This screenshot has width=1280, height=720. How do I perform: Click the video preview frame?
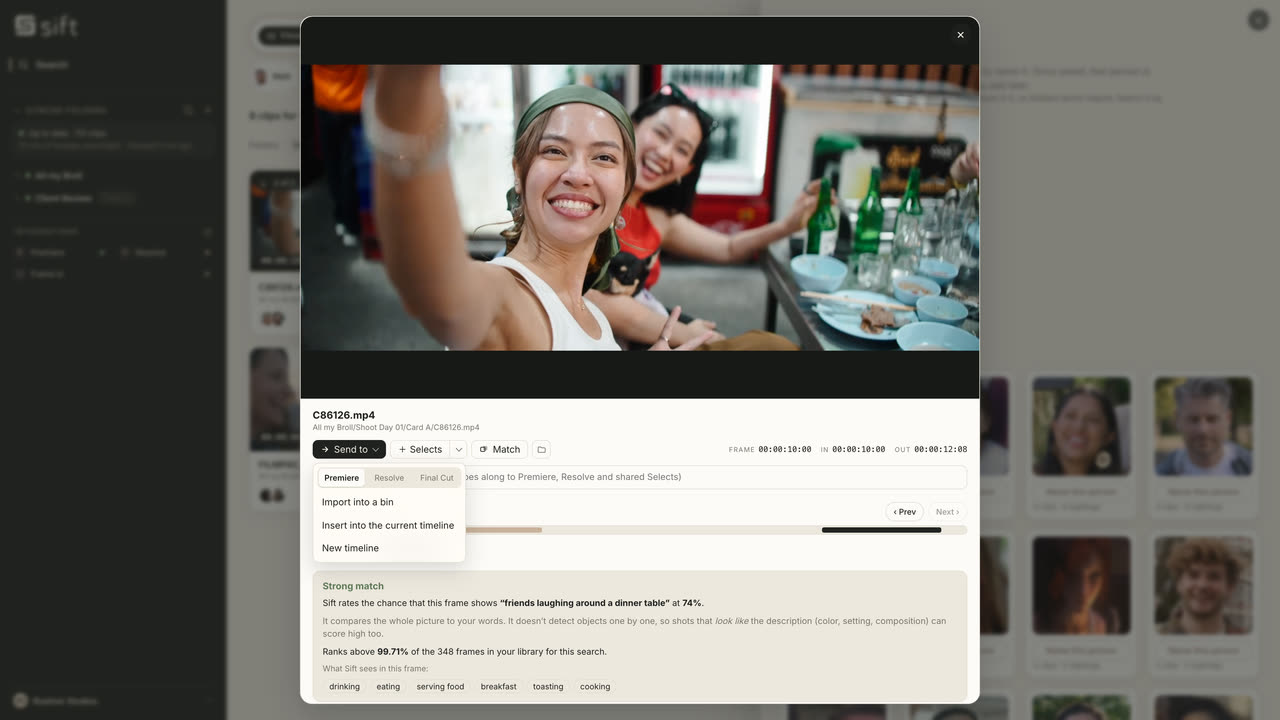coord(640,208)
